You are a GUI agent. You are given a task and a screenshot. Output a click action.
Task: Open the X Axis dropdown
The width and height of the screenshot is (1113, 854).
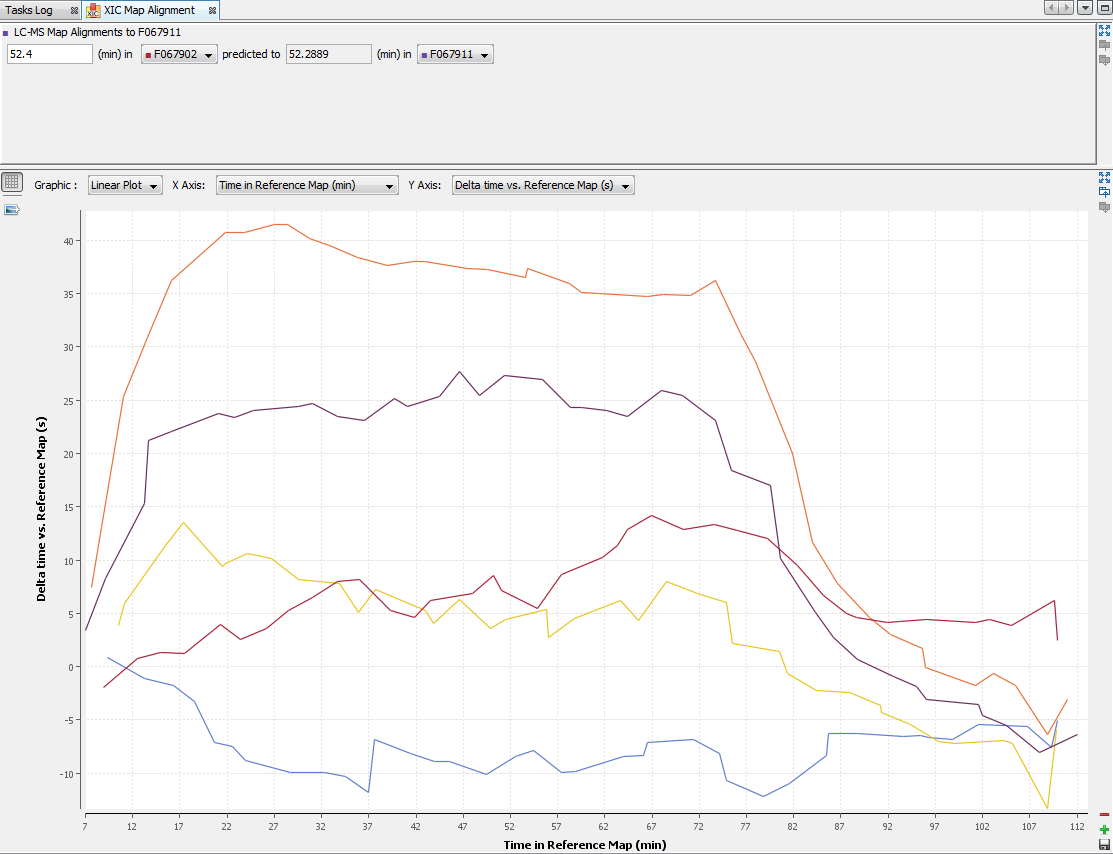[x=307, y=185]
